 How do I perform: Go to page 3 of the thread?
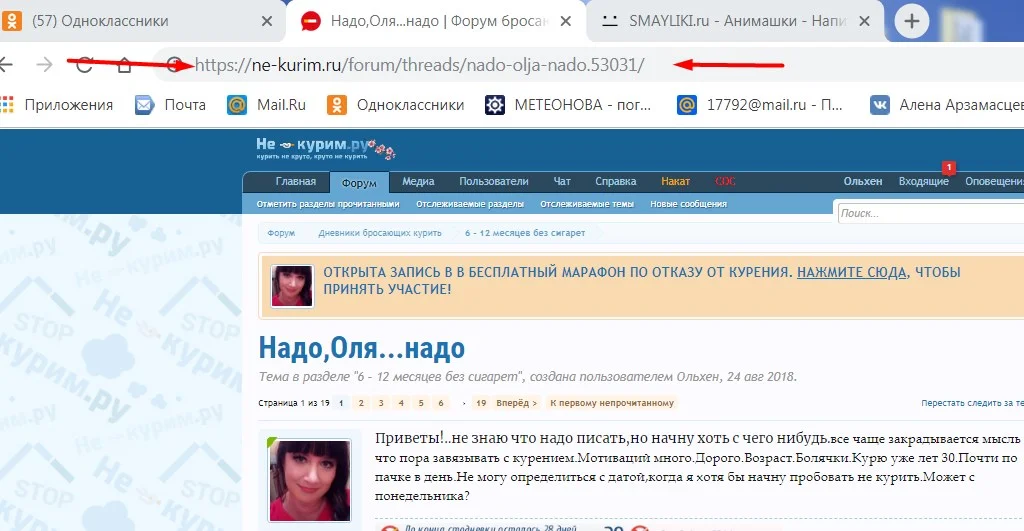click(x=381, y=403)
